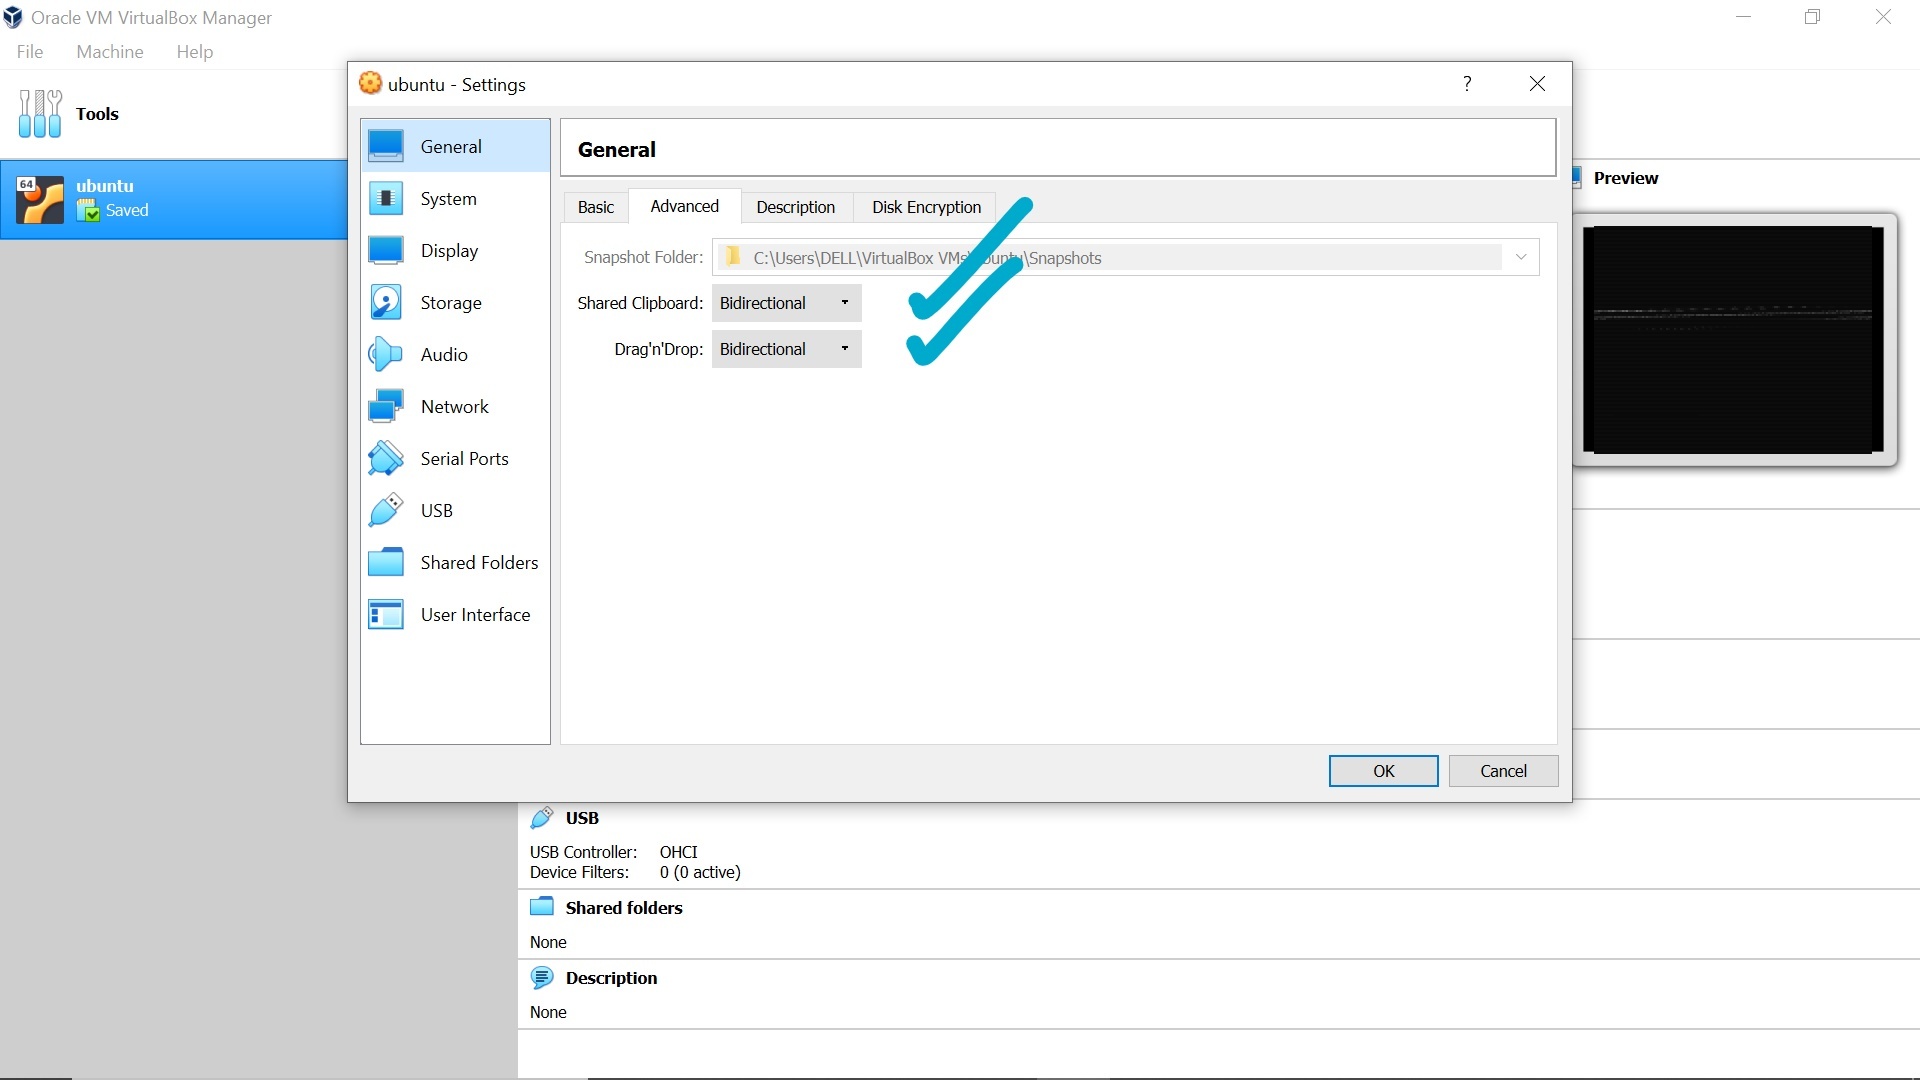
Task: Open the Serial Ports settings panel
Action: [464, 458]
